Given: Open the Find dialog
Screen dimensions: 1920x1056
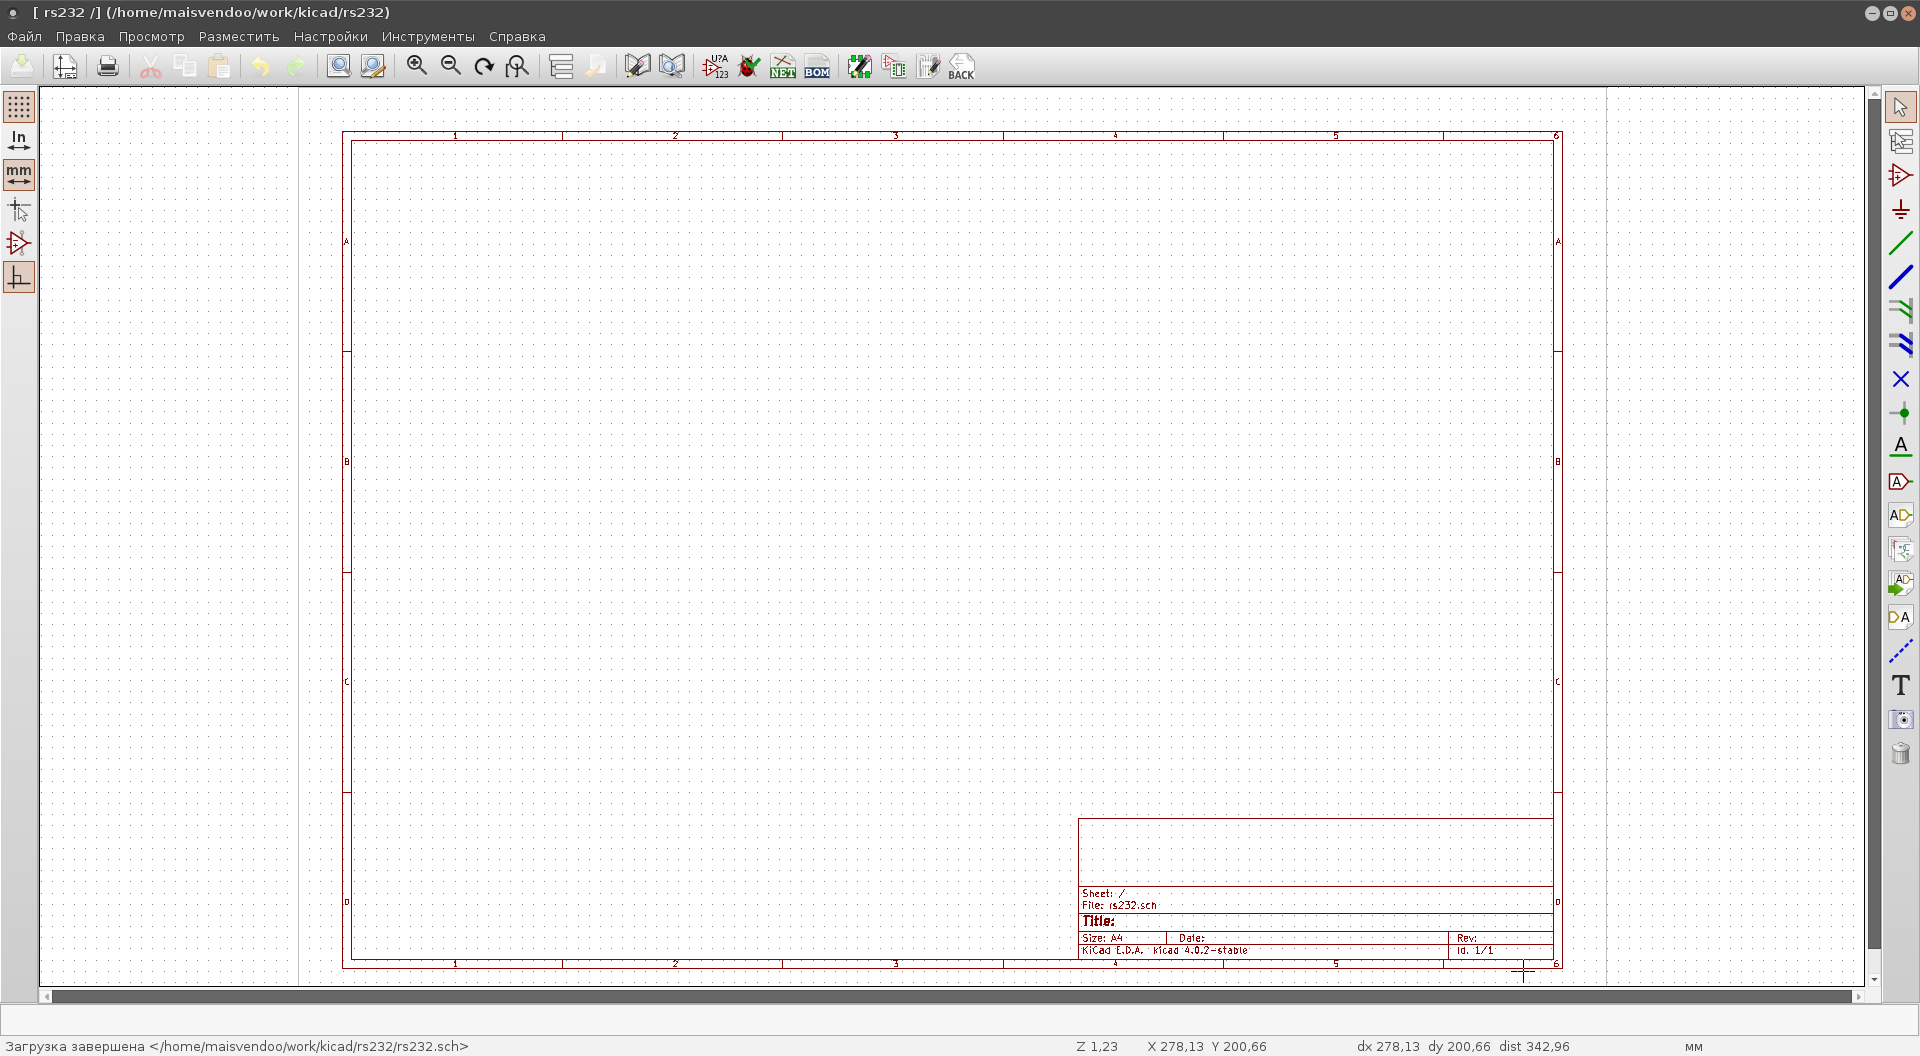Looking at the screenshot, I should tap(339, 67).
